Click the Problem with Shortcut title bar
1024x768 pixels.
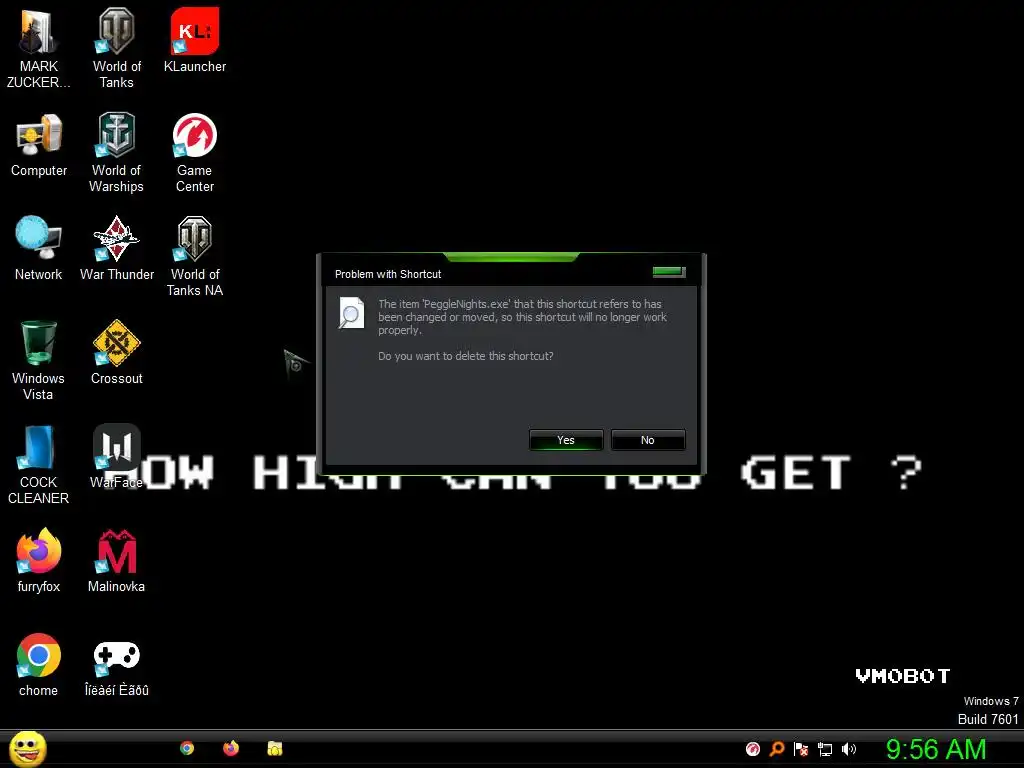click(509, 274)
